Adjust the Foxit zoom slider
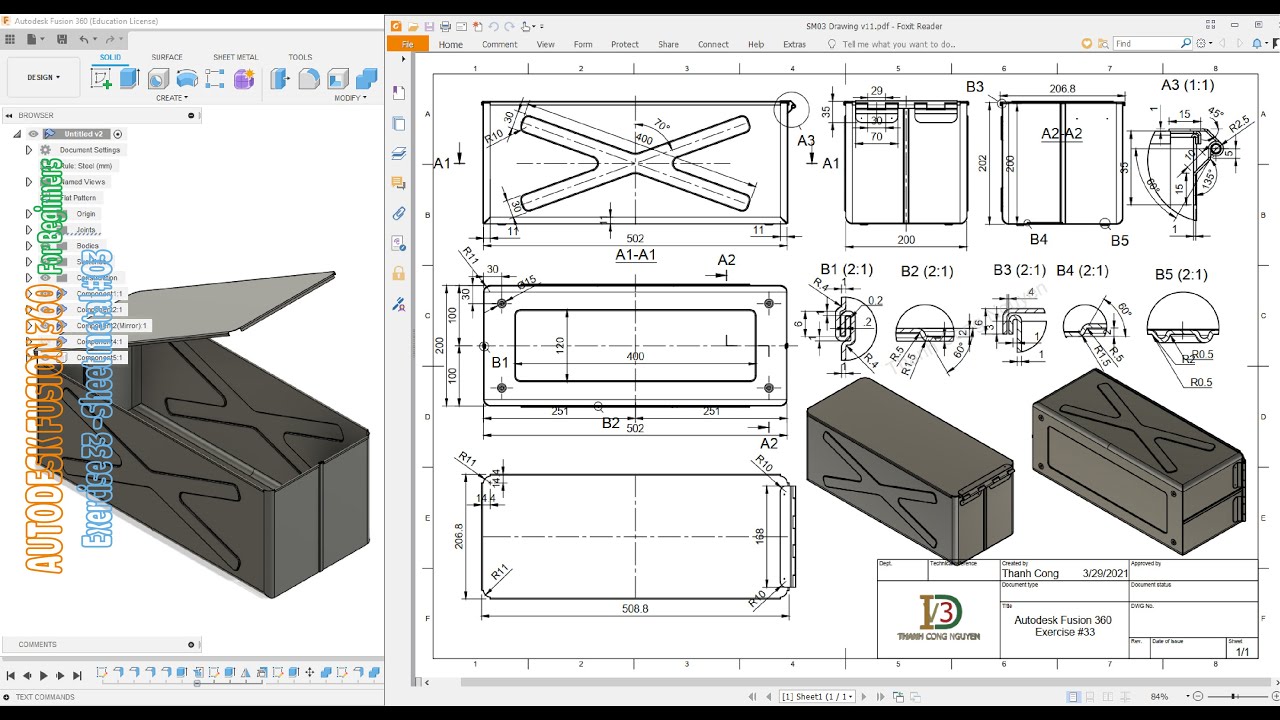This screenshot has height=720, width=1280. pos(1235,696)
